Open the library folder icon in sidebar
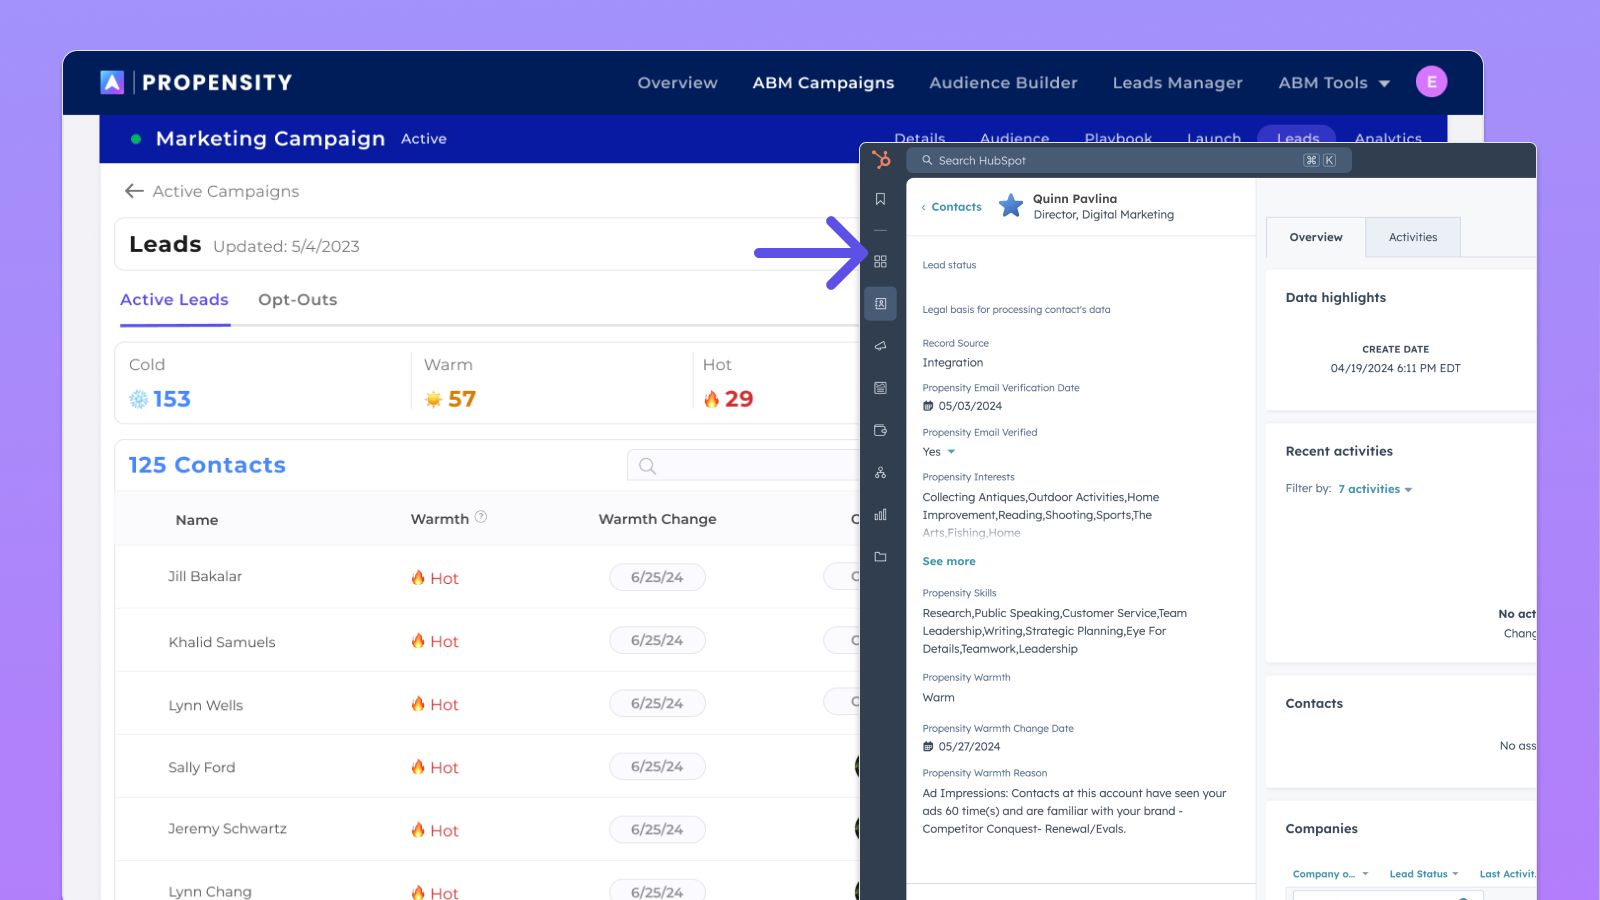 point(880,557)
